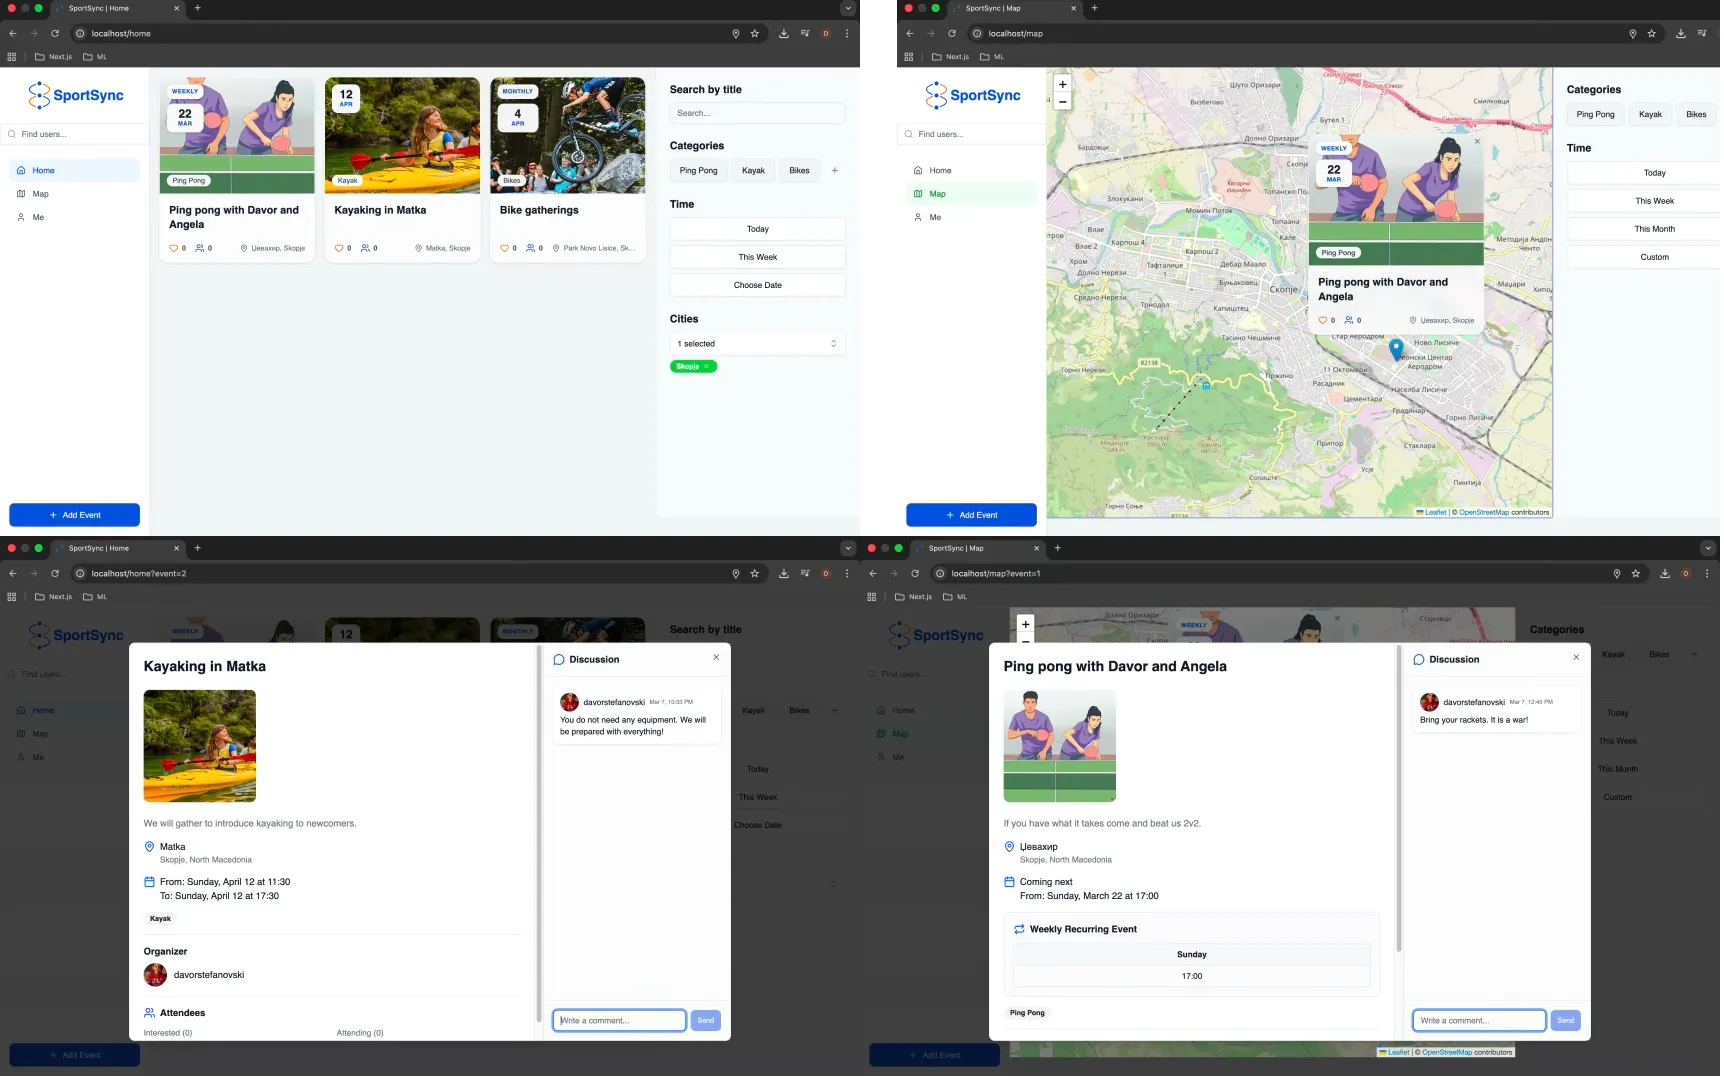Screen dimensions: 1724x1079
Task: Open OpenStreetMap link in plain Map window
Action: 1487,513
